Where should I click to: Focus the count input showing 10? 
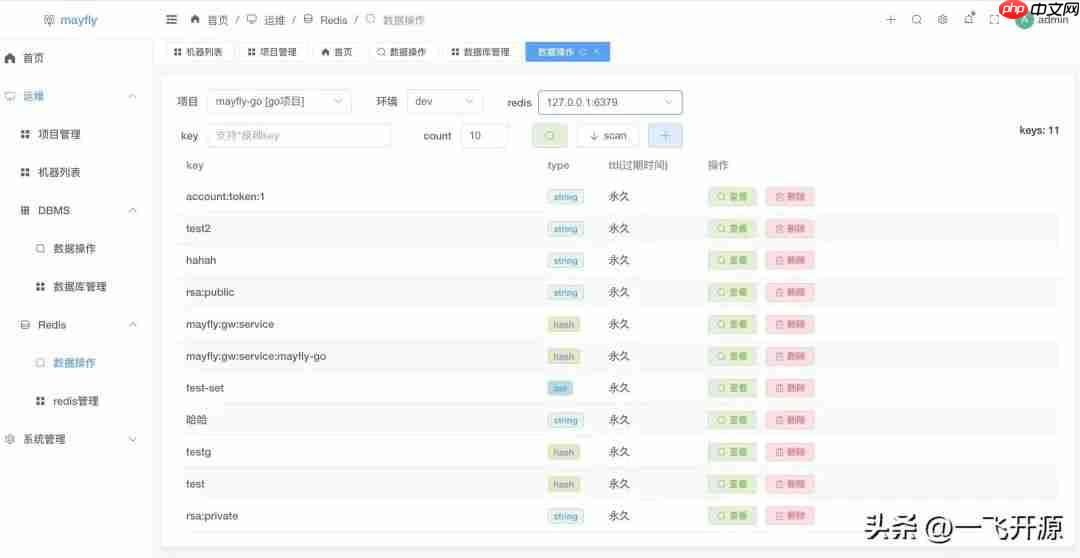click(484, 136)
